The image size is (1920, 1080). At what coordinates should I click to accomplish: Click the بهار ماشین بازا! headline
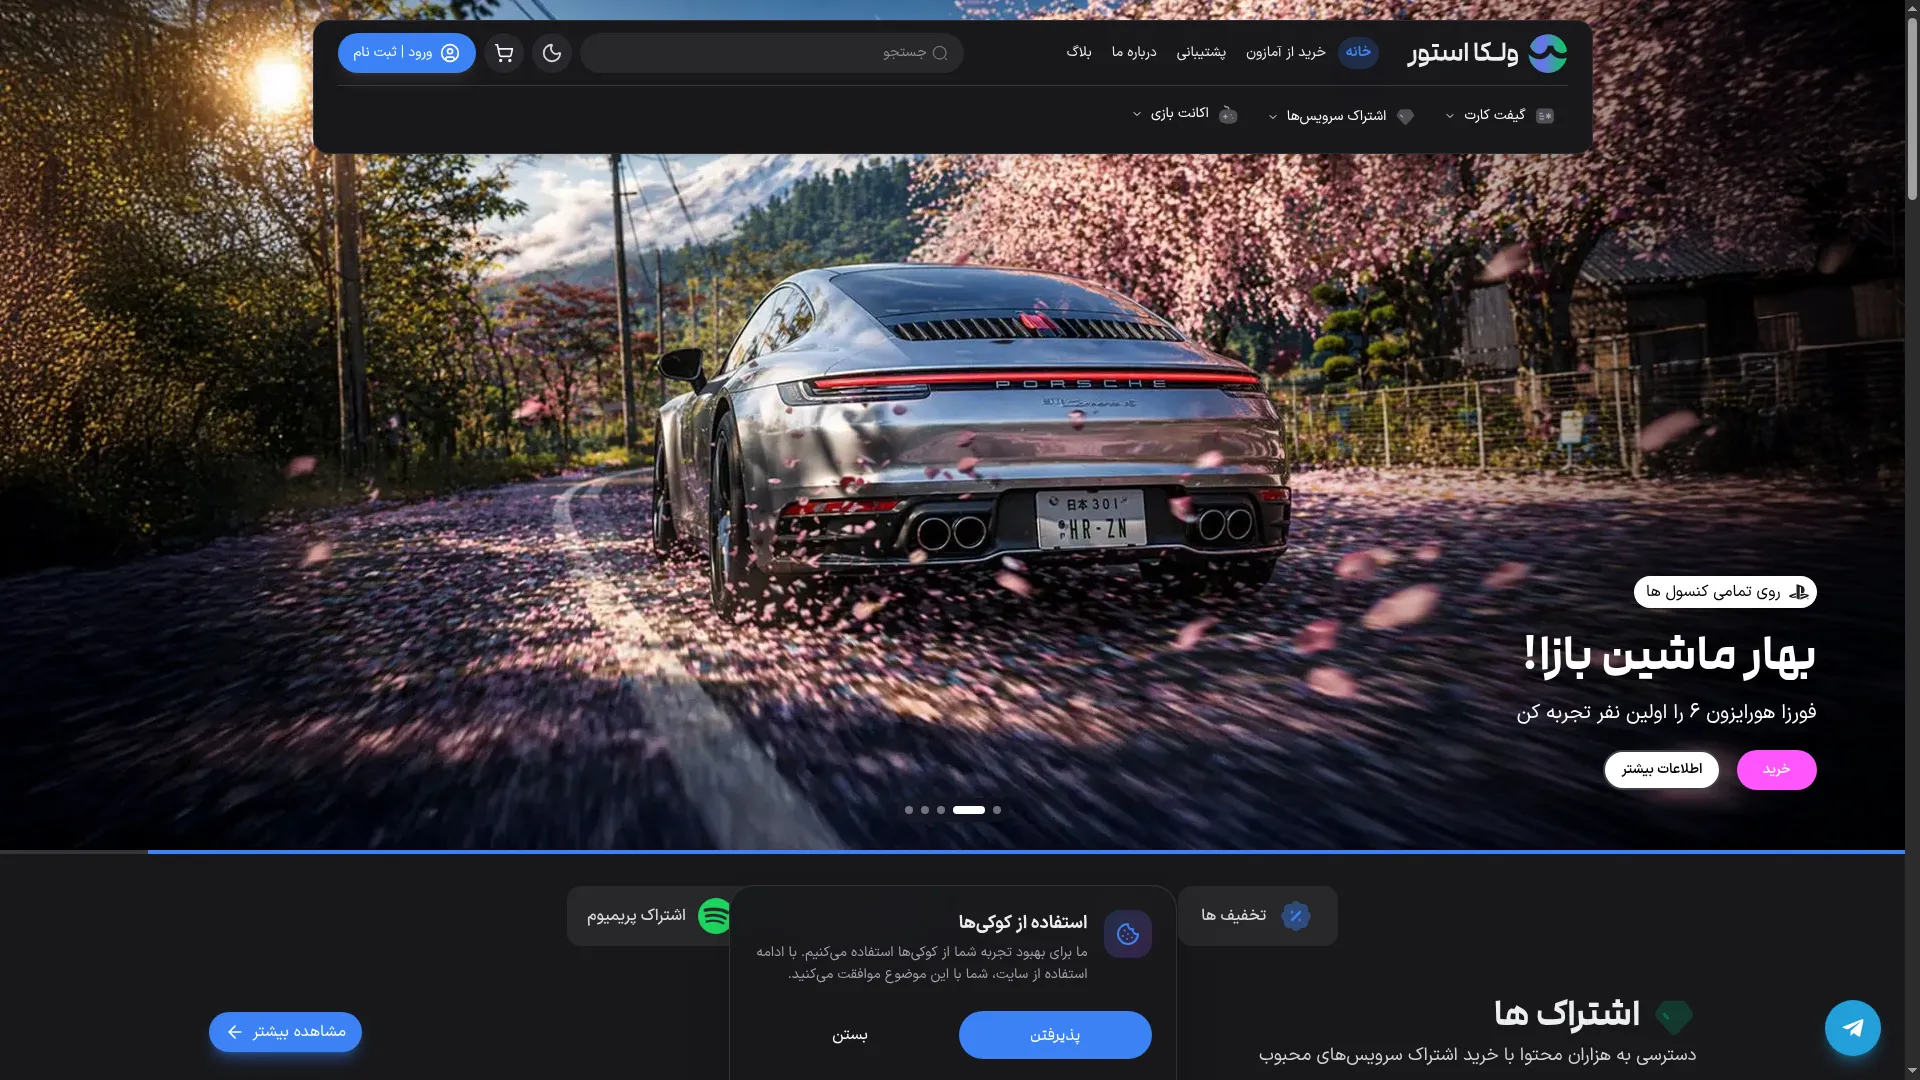[x=1669, y=656]
